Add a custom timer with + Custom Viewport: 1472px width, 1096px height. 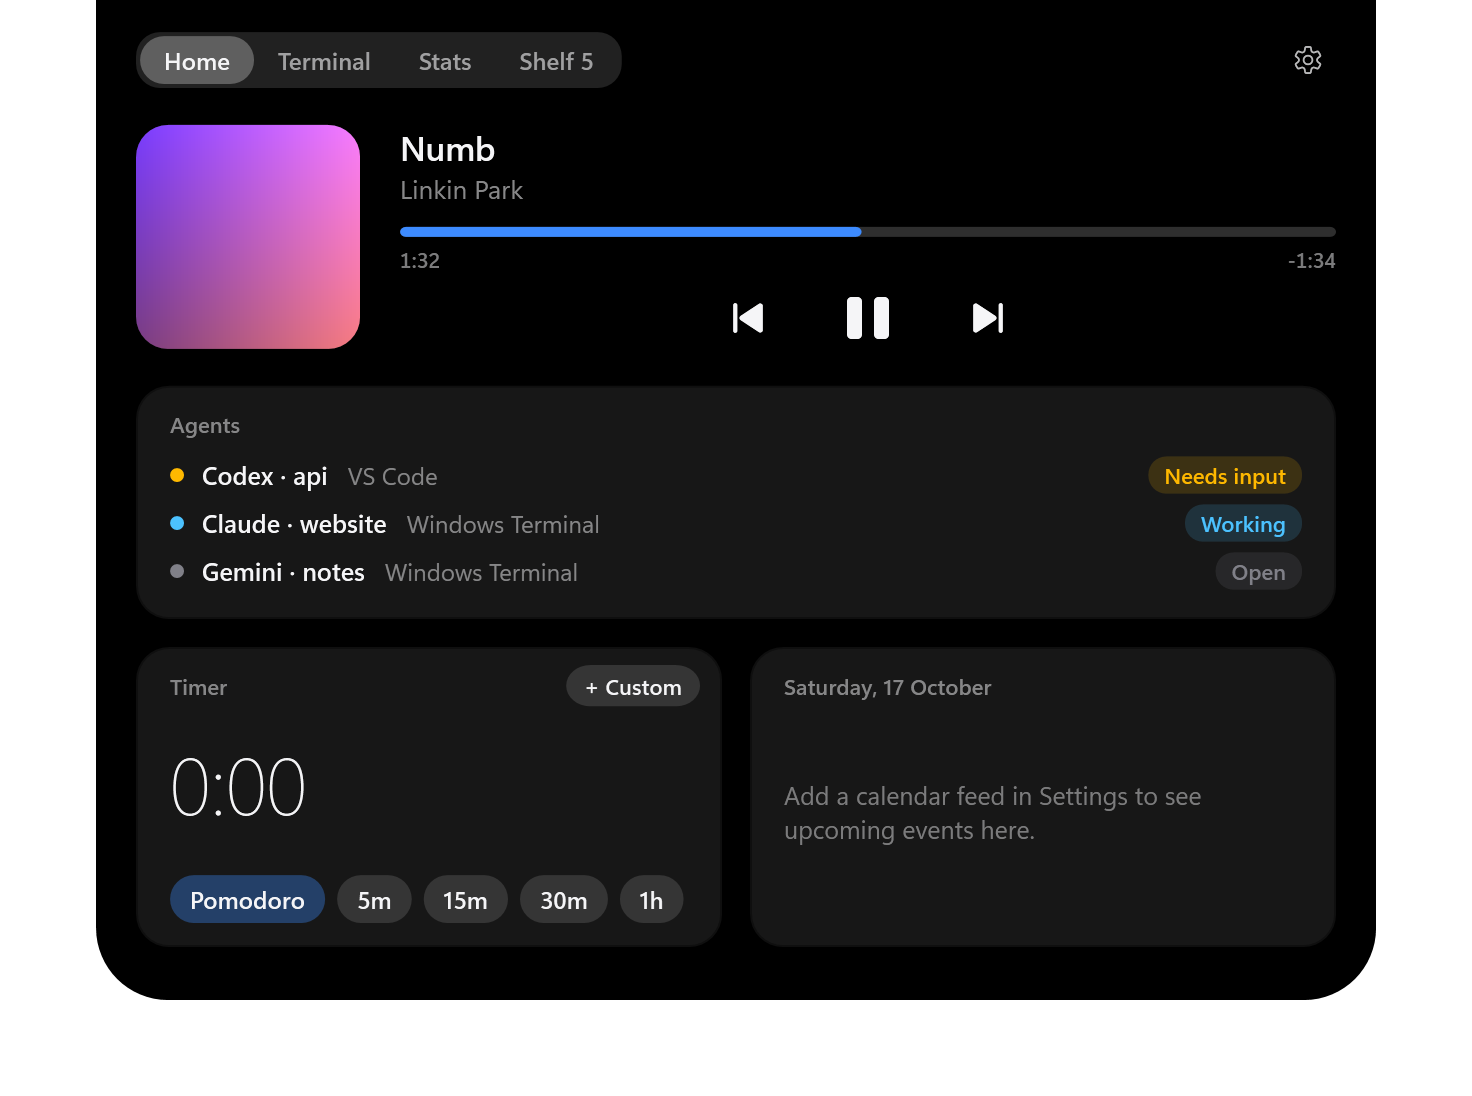tap(633, 686)
